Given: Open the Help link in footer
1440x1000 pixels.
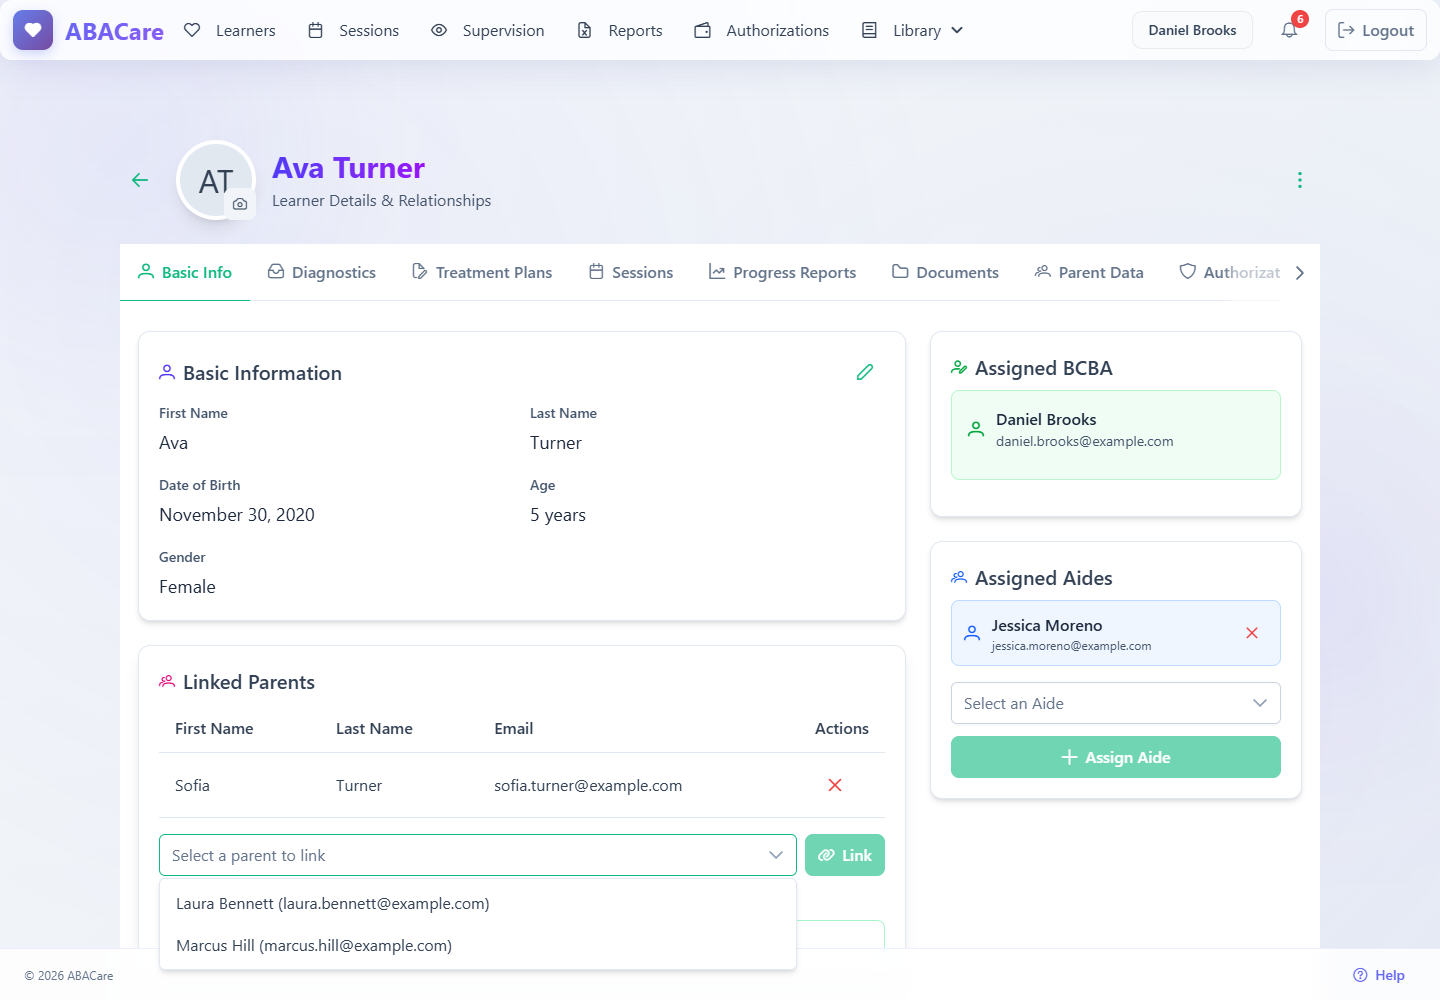Looking at the screenshot, I should click(1379, 975).
